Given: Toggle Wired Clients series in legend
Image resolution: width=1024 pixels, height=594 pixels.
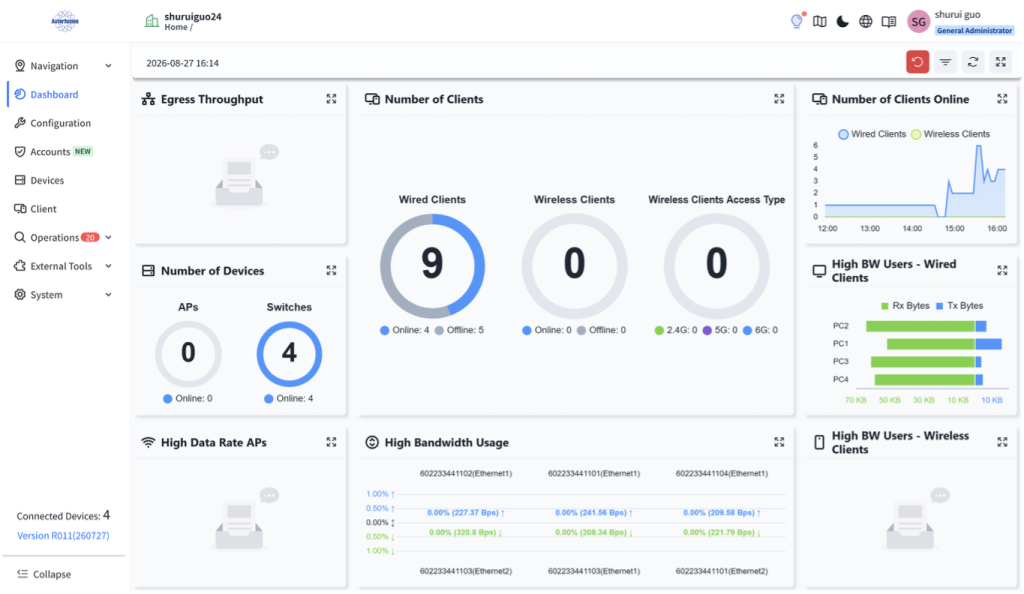Looking at the screenshot, I should click(x=872, y=134).
